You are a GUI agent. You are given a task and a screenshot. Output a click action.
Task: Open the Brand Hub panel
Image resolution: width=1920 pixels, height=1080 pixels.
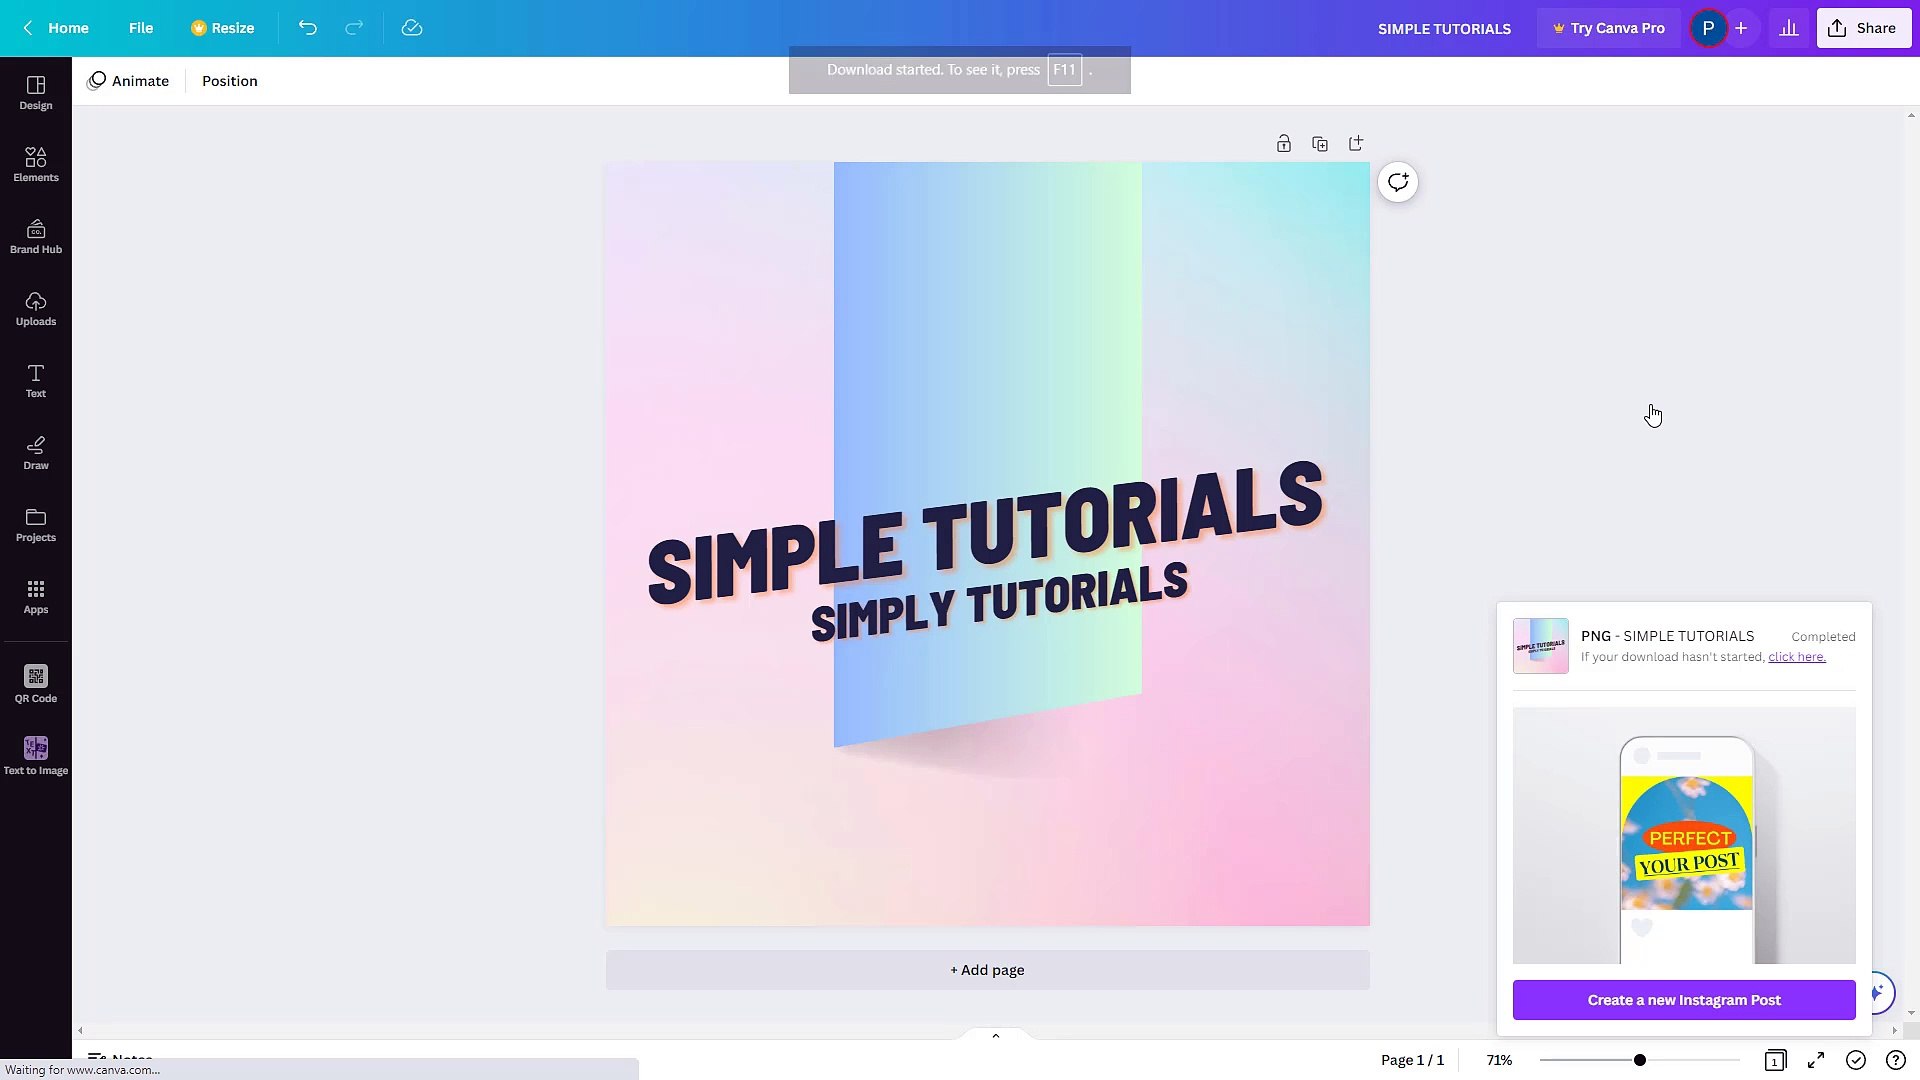tap(35, 236)
